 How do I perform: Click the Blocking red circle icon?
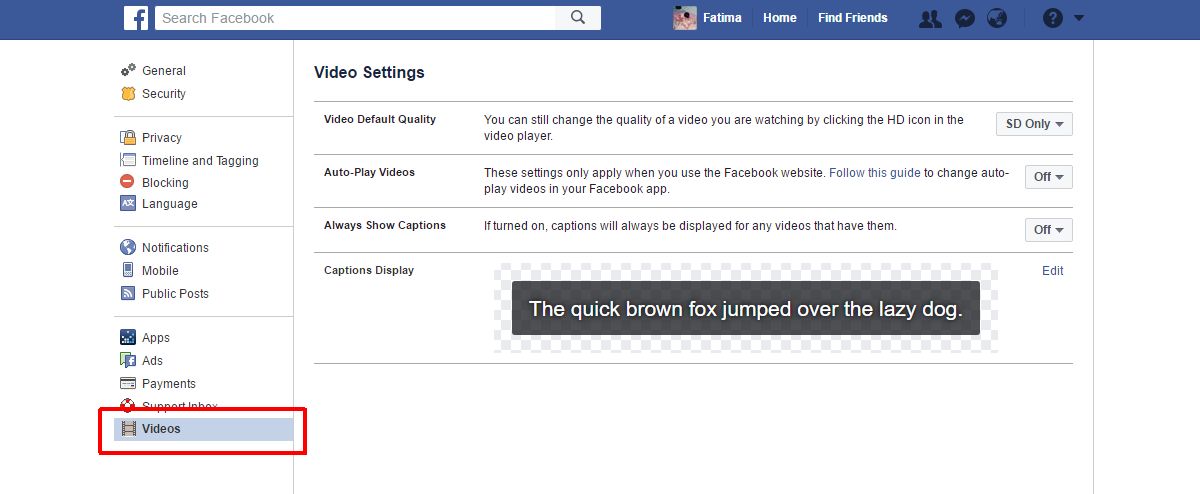[128, 182]
